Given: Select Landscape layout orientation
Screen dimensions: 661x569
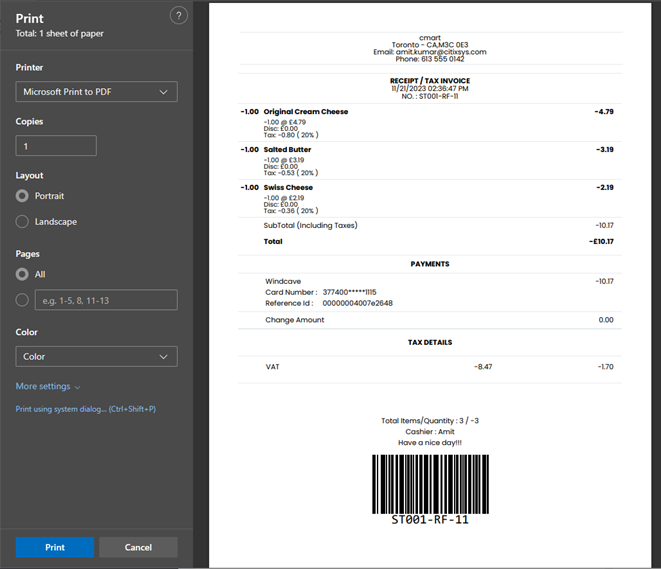Looking at the screenshot, I should tap(22, 222).
